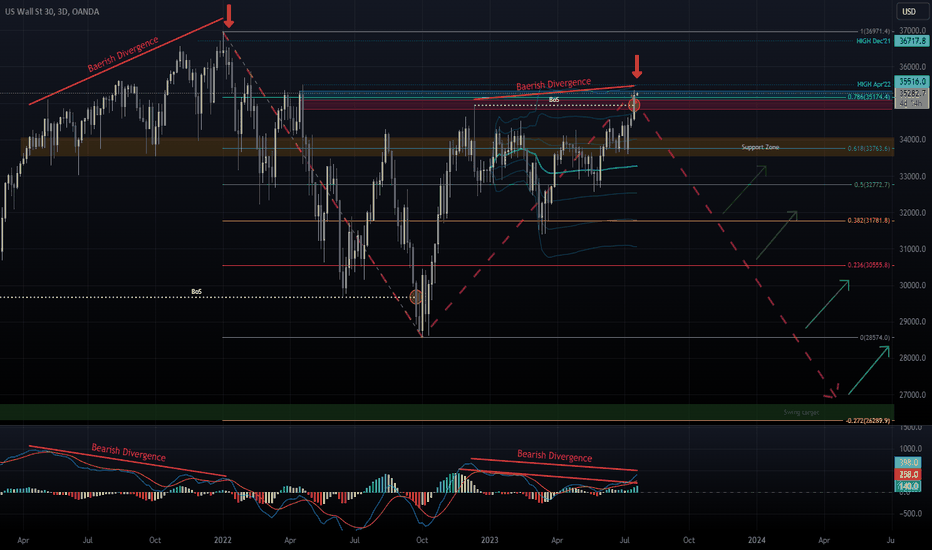Screen dimensions: 932x550
Task: Select the indicator's Bearish Divergence label over 2023
Action: 555,455
